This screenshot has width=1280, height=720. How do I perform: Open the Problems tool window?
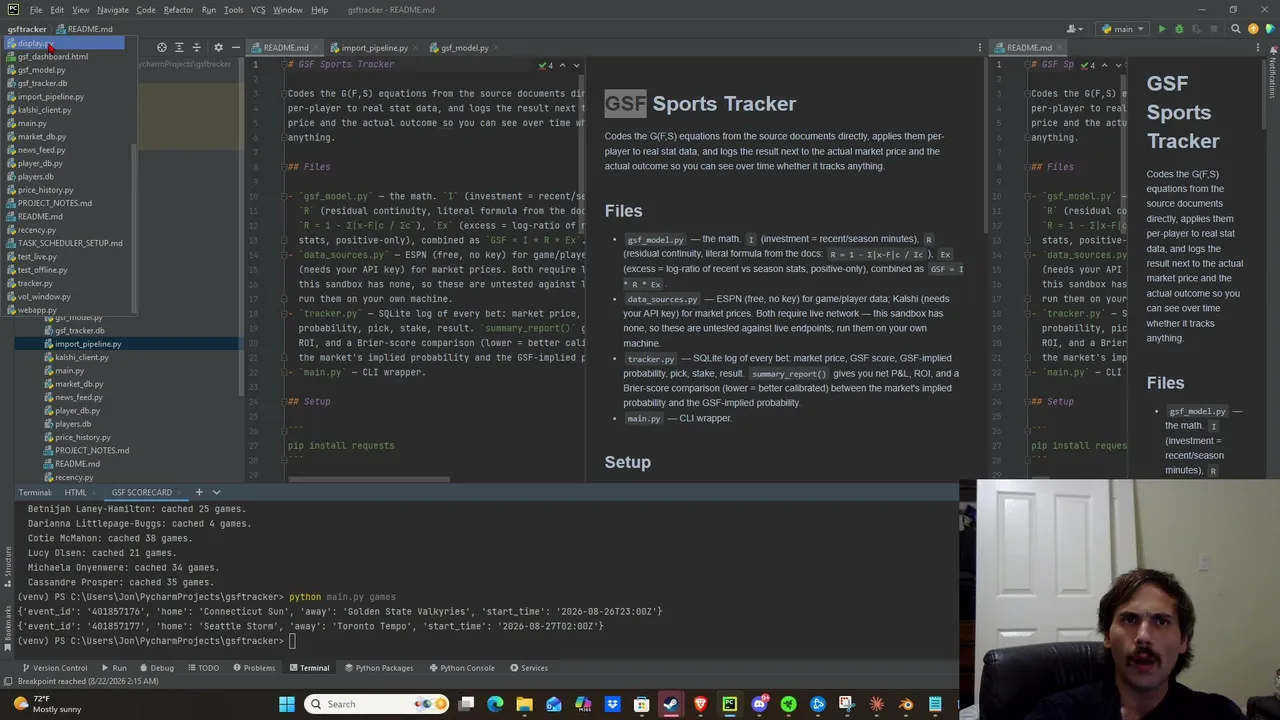(253, 668)
